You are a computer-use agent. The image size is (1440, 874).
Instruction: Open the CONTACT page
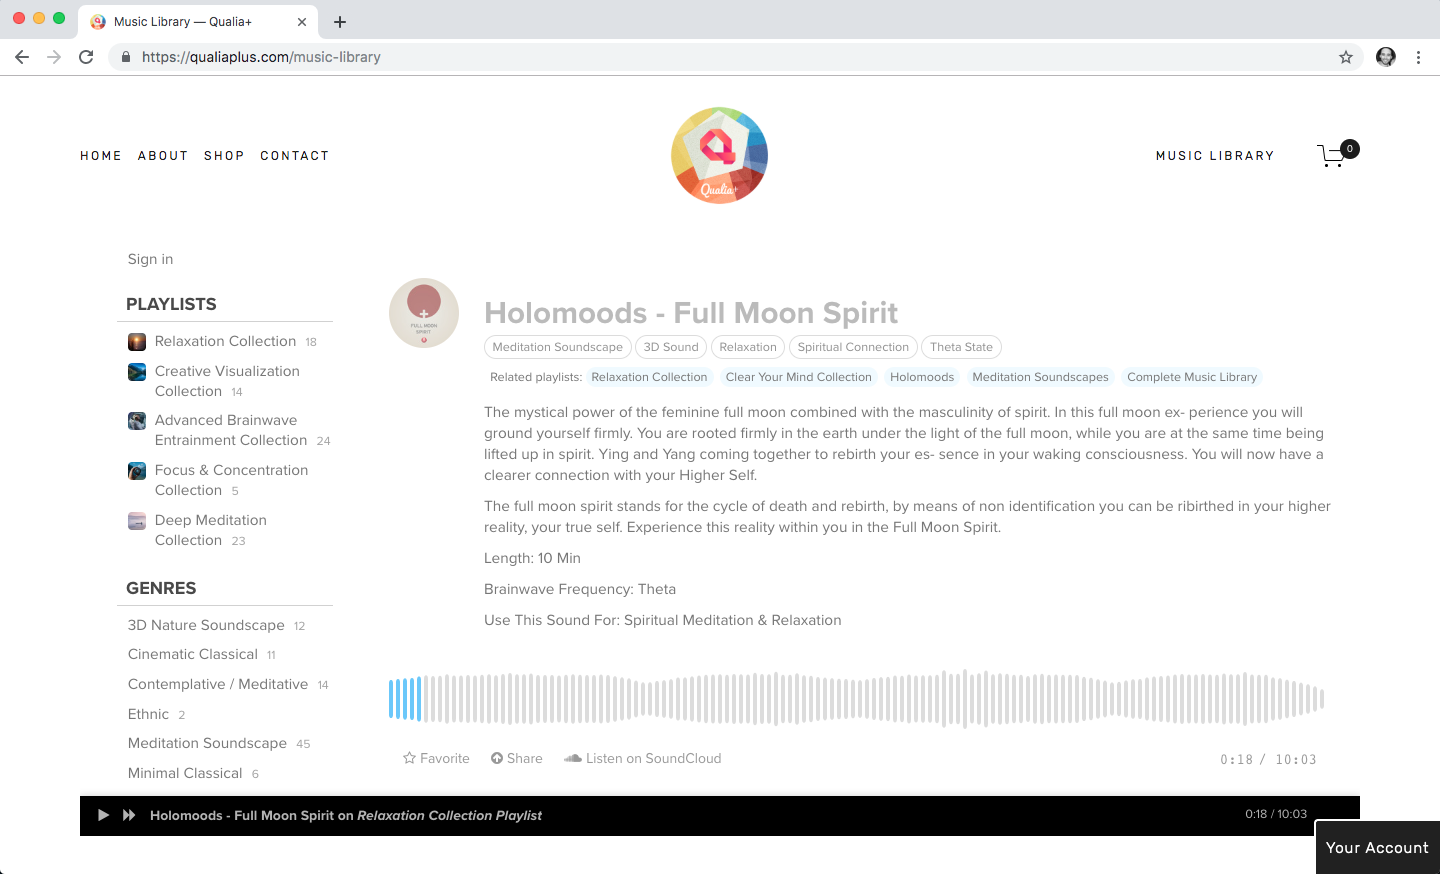pos(295,156)
